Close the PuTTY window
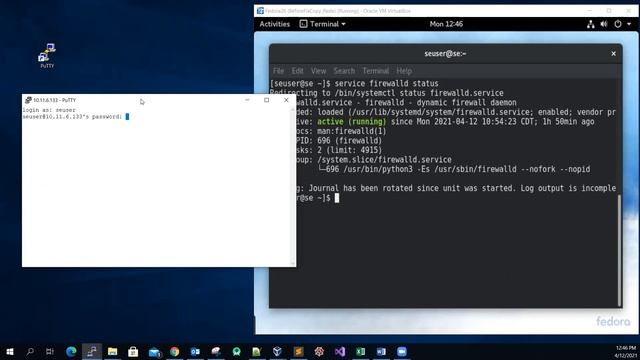 tap(286, 100)
